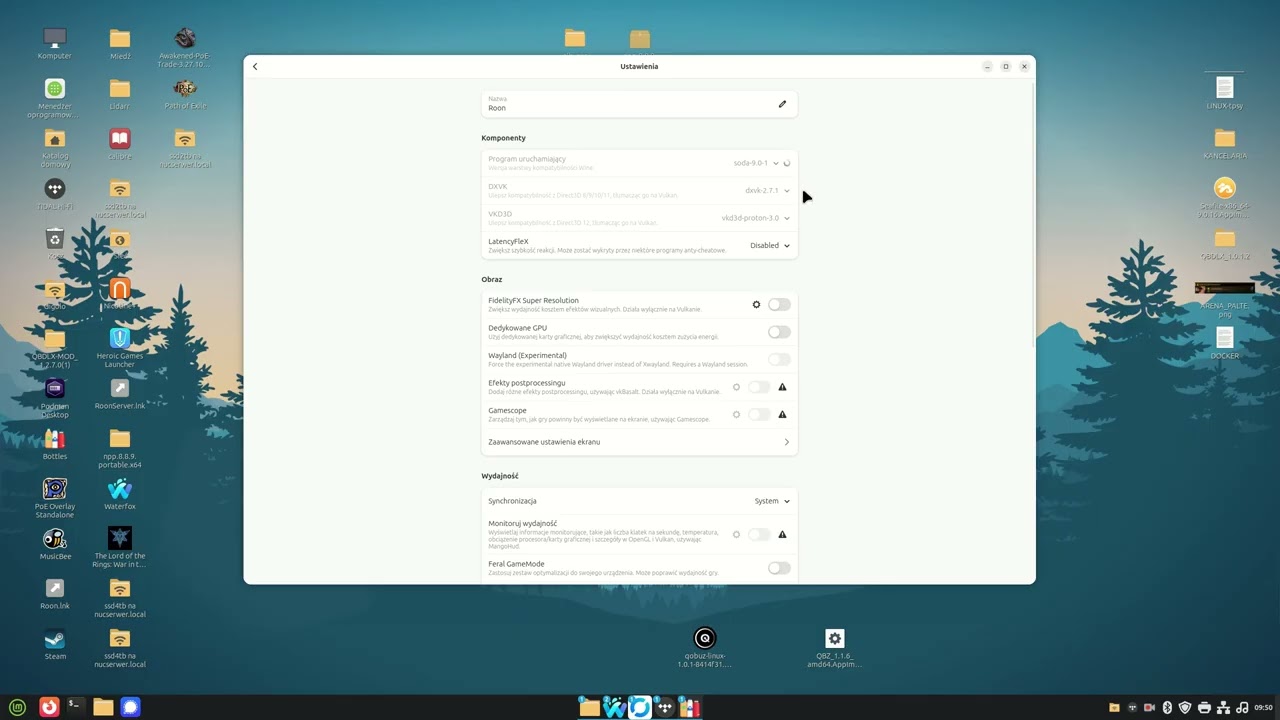This screenshot has width=1280, height=720.
Task: Go back using the header arrow
Action: pos(255,67)
